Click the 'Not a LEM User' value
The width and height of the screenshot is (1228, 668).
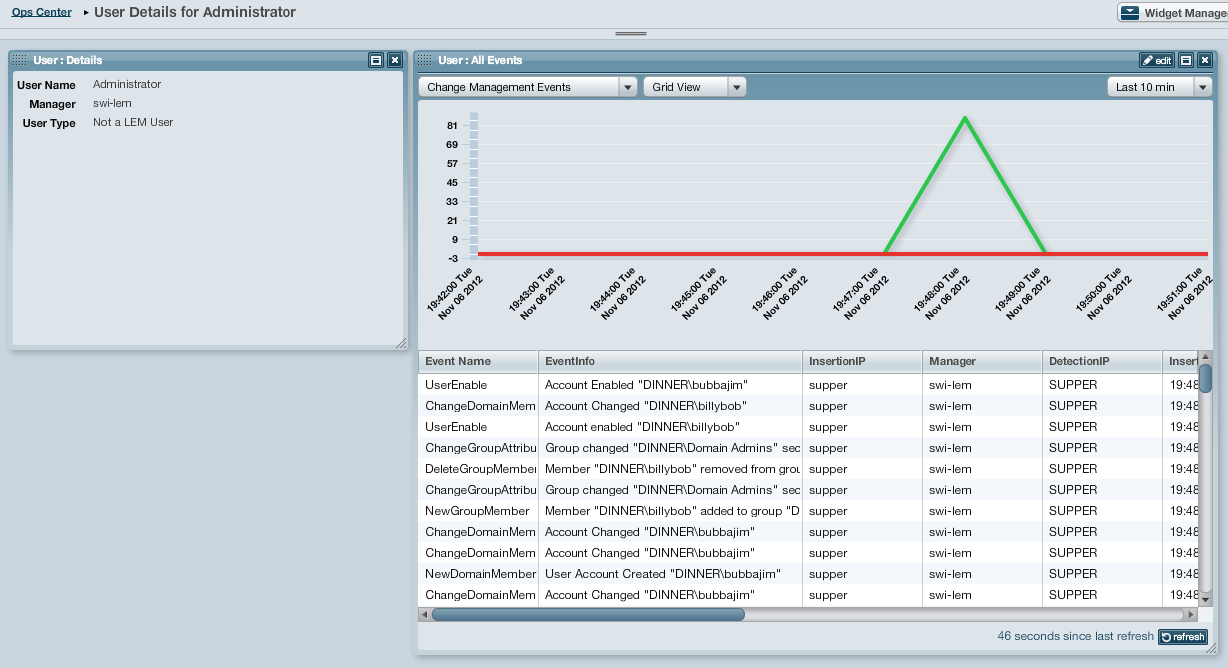(133, 123)
